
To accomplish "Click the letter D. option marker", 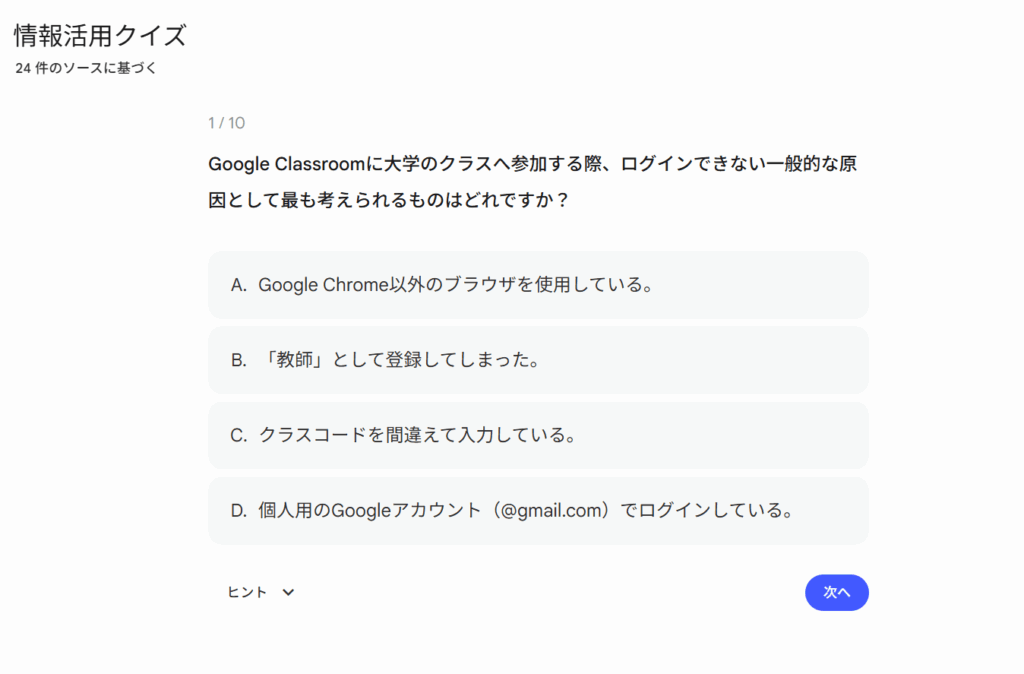I will tap(238, 511).
